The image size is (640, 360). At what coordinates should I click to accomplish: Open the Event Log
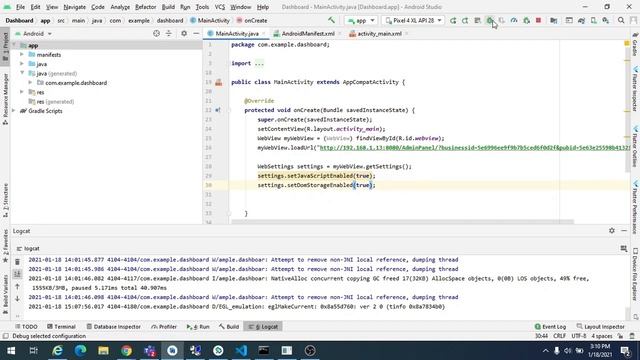550,327
